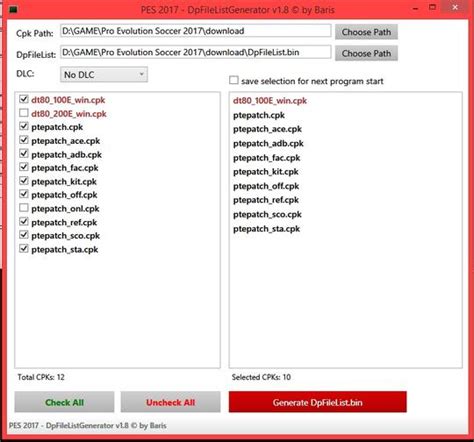Uncheck the ptepatch_kit.cpk checkbox
Viewport: 474px width, 442px height.
coord(24,180)
